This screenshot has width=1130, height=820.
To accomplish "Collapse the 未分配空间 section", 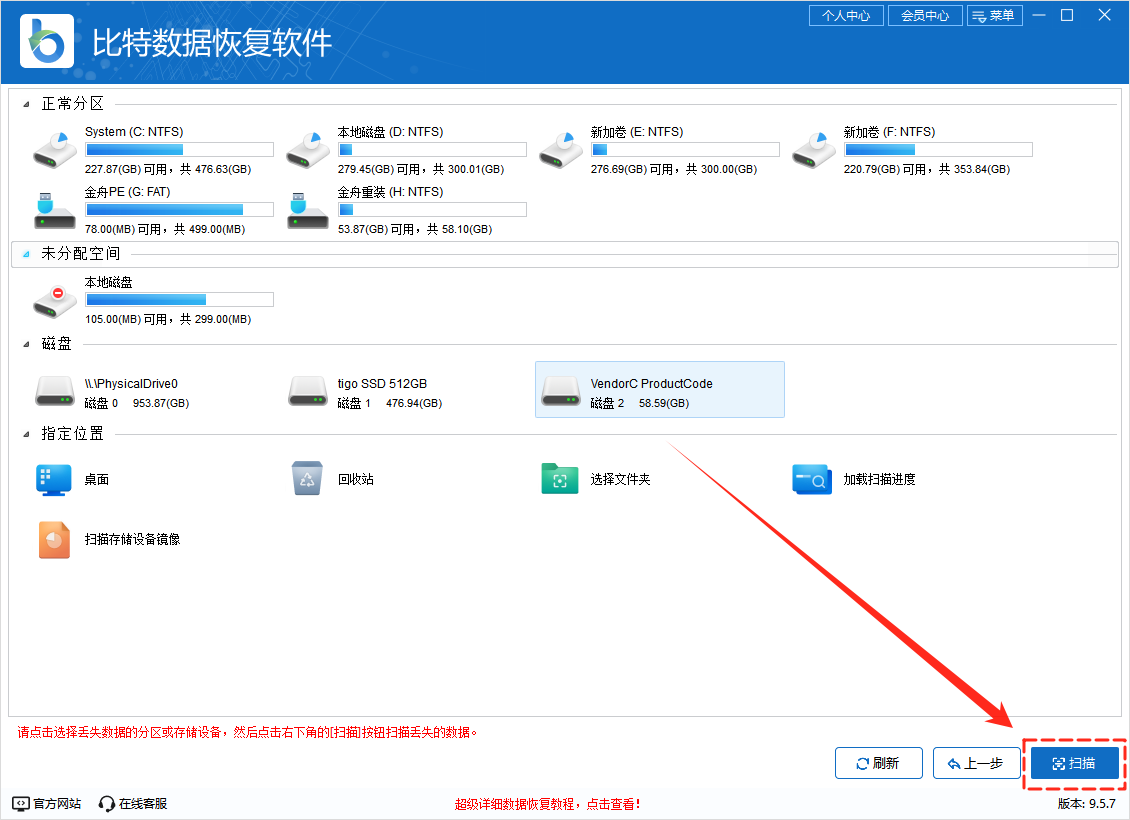I will 25,253.
